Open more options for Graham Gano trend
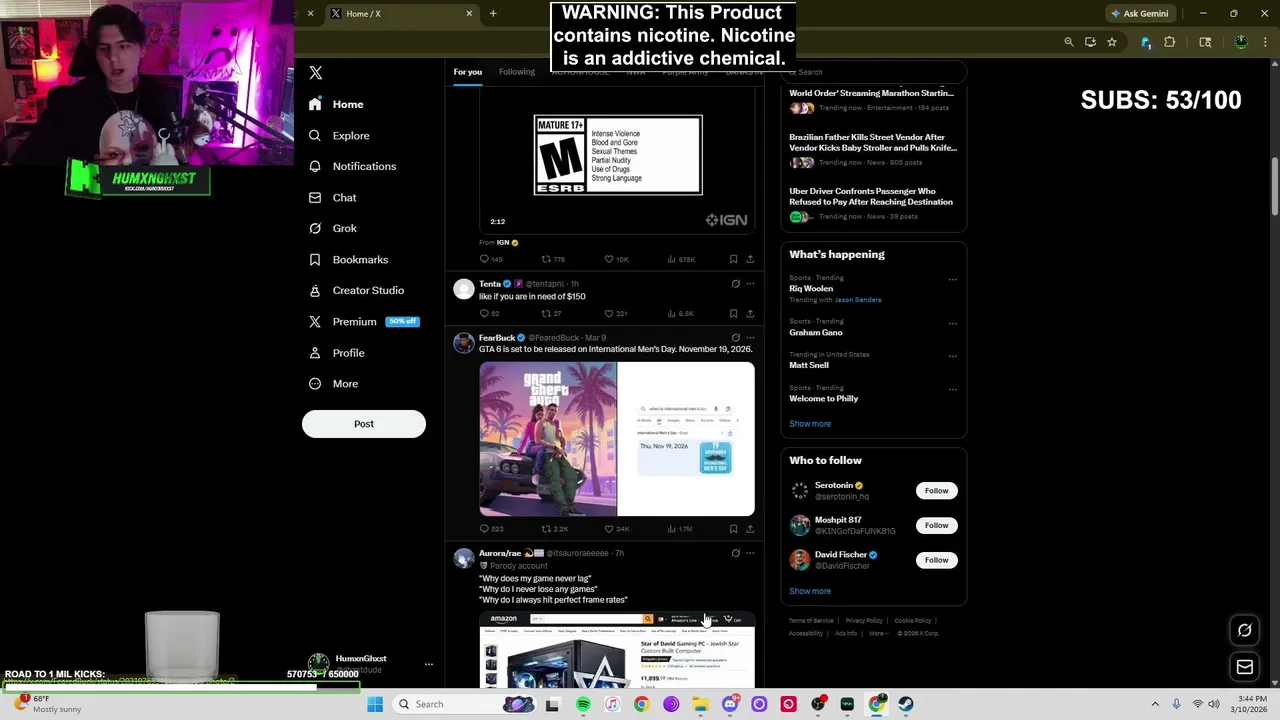The width and height of the screenshot is (1280, 720). pyautogui.click(x=952, y=323)
